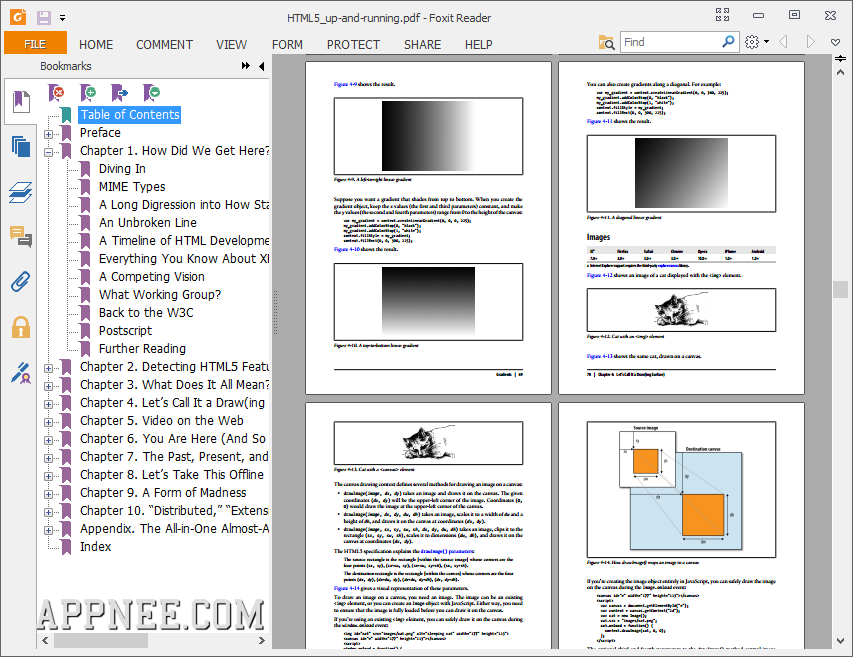Screen dimensions: 853x657
Task: Expand the Appendix bookmark node
Action: pyautogui.click(x=48, y=530)
